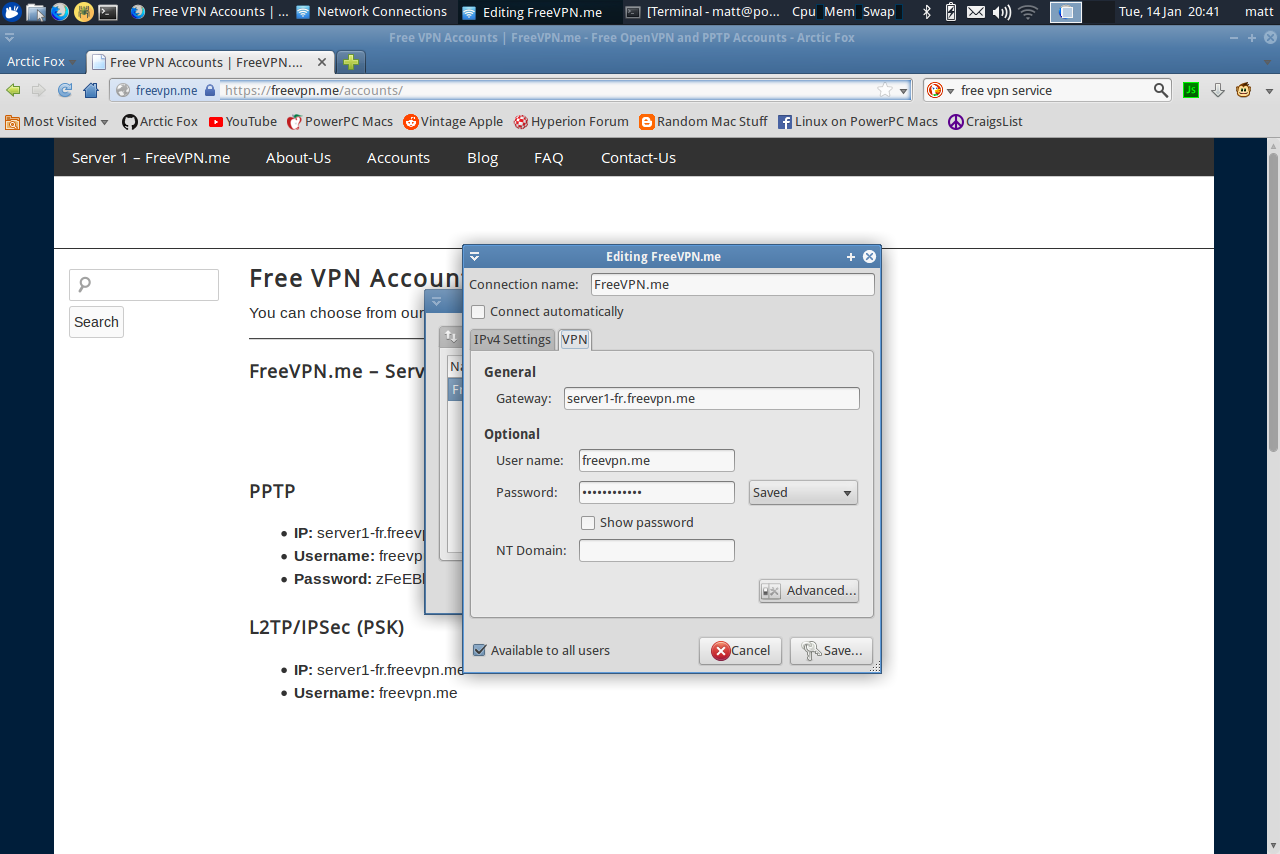Switch to the Terminal window in taskbar
The height and width of the screenshot is (854, 1280).
pyautogui.click(x=702, y=12)
